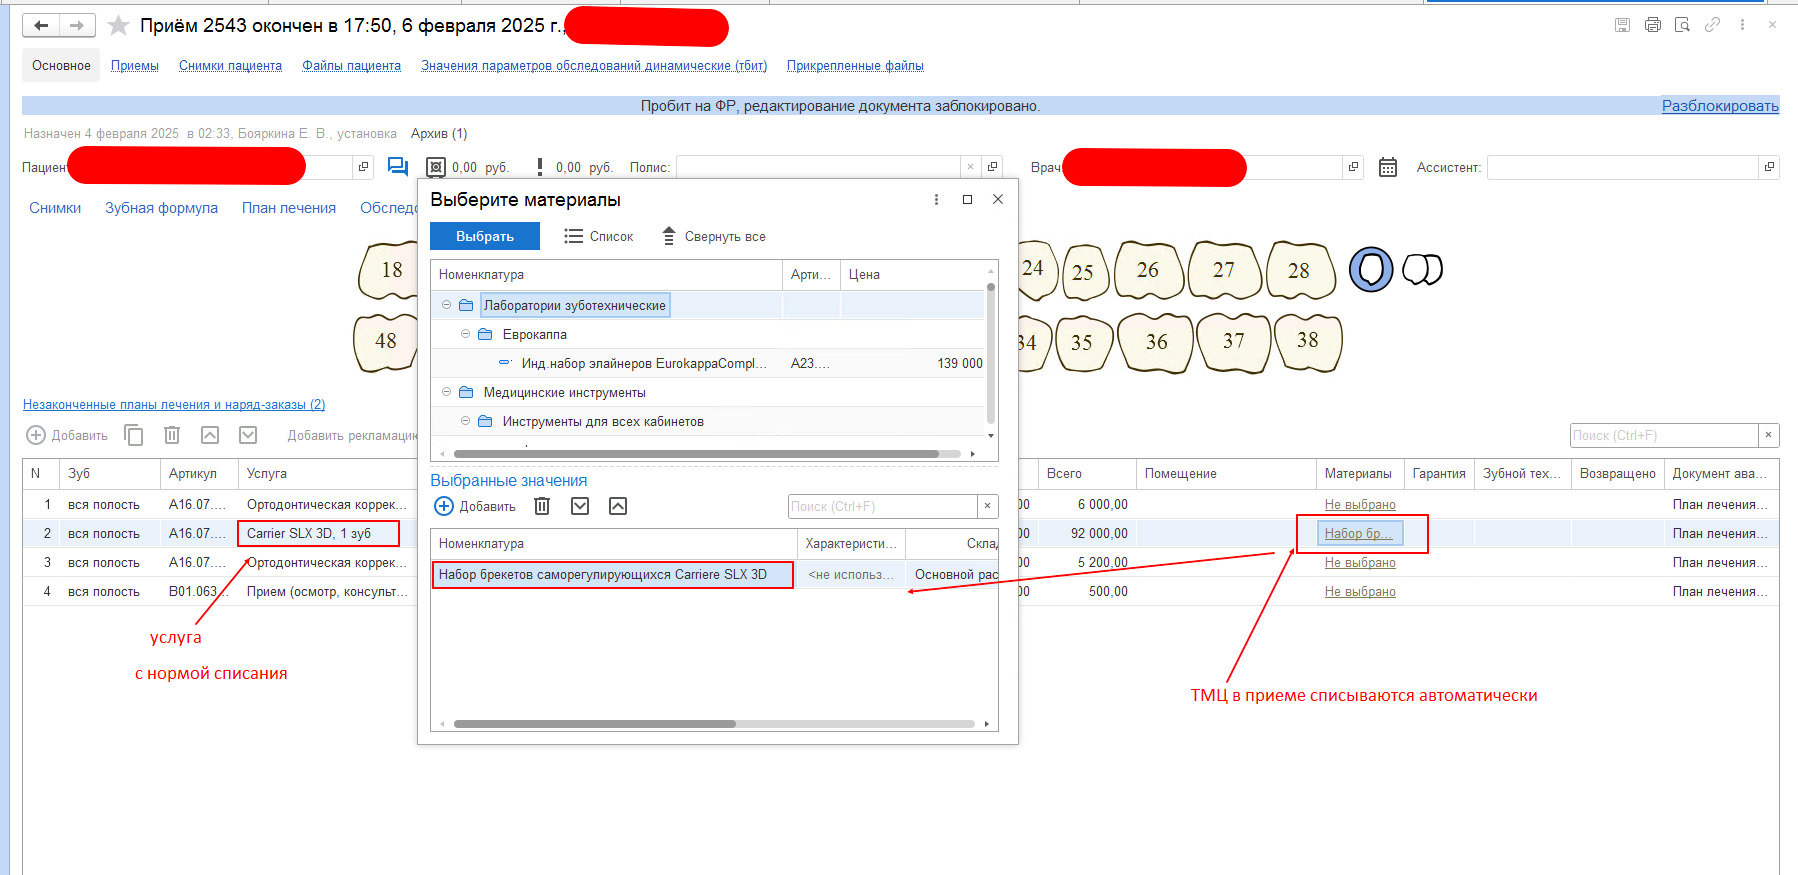
Task: Move the selected material down in Выбранные значения
Action: click(x=580, y=506)
